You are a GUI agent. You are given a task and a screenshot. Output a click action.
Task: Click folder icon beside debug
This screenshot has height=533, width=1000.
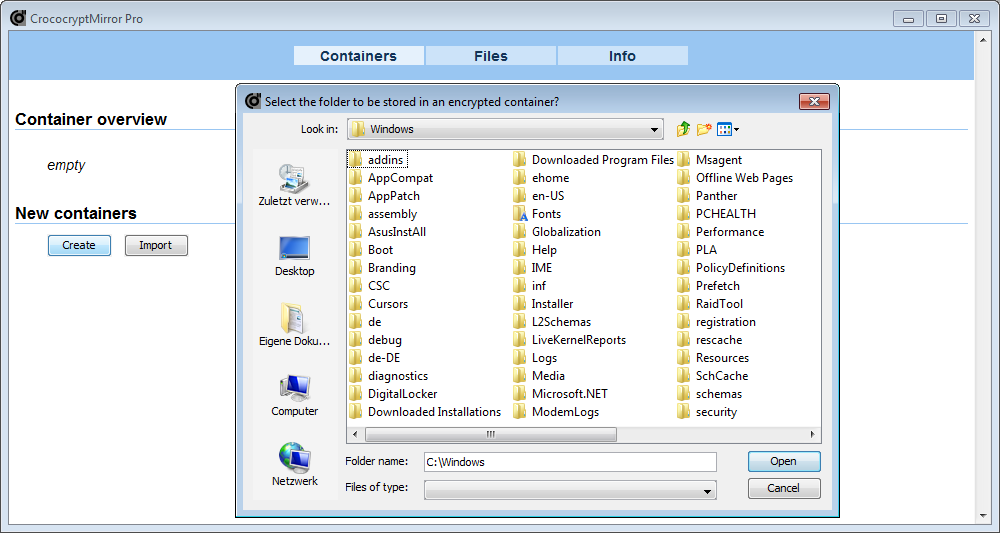click(x=357, y=340)
